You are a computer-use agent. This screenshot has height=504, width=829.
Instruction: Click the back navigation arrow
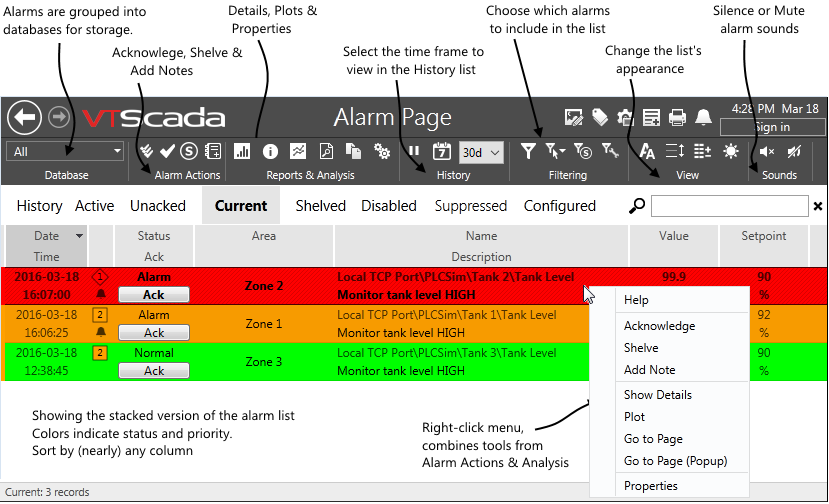pos(24,117)
